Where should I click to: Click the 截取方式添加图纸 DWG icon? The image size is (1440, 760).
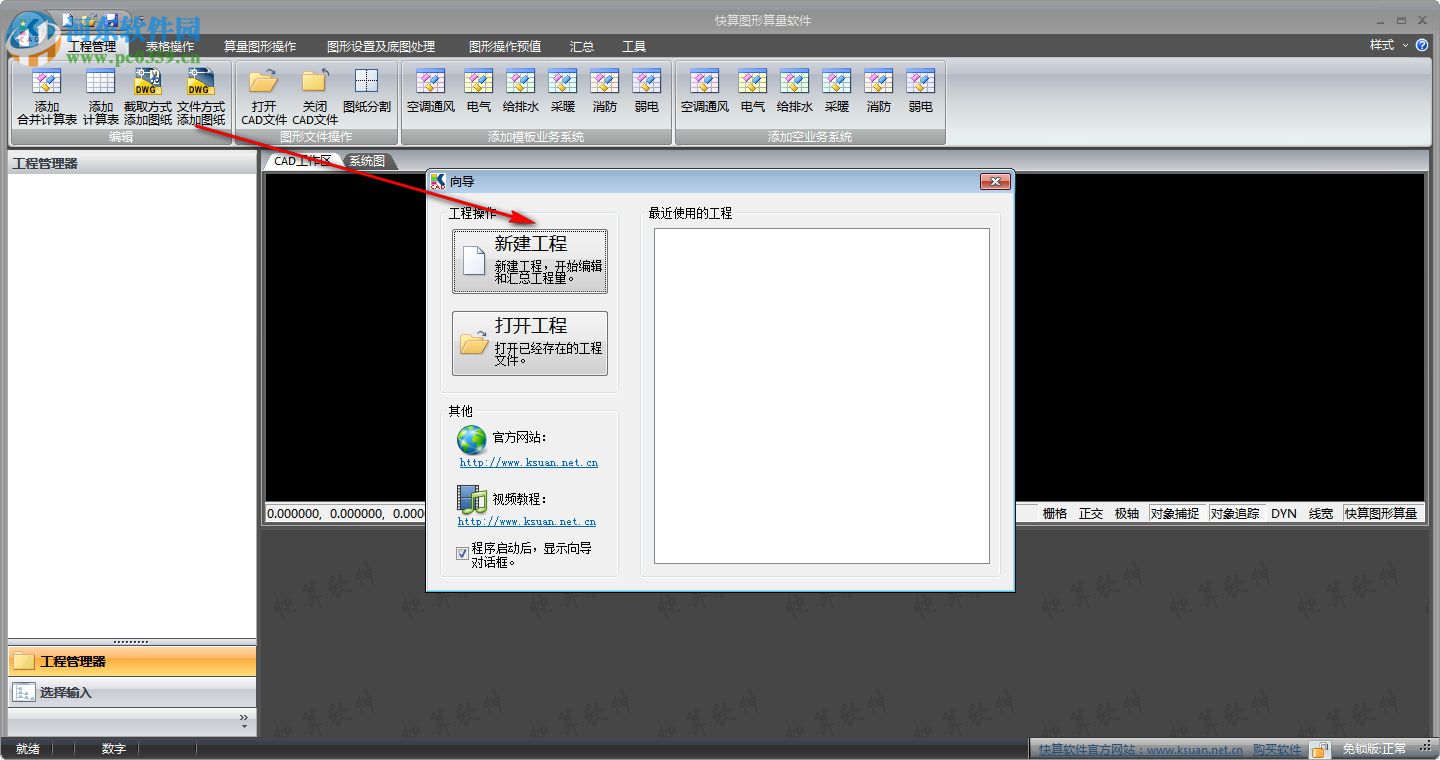pyautogui.click(x=148, y=95)
